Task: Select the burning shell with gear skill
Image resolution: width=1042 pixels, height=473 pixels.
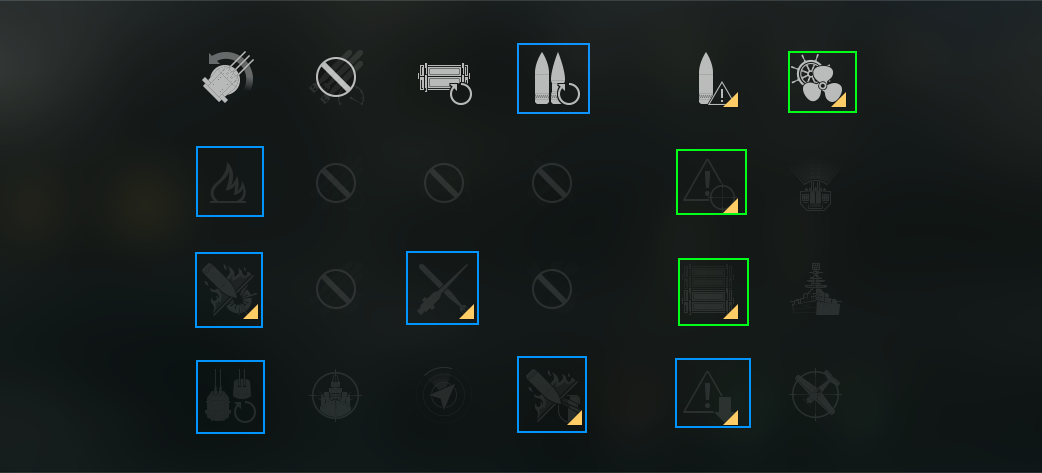Action: click(229, 290)
